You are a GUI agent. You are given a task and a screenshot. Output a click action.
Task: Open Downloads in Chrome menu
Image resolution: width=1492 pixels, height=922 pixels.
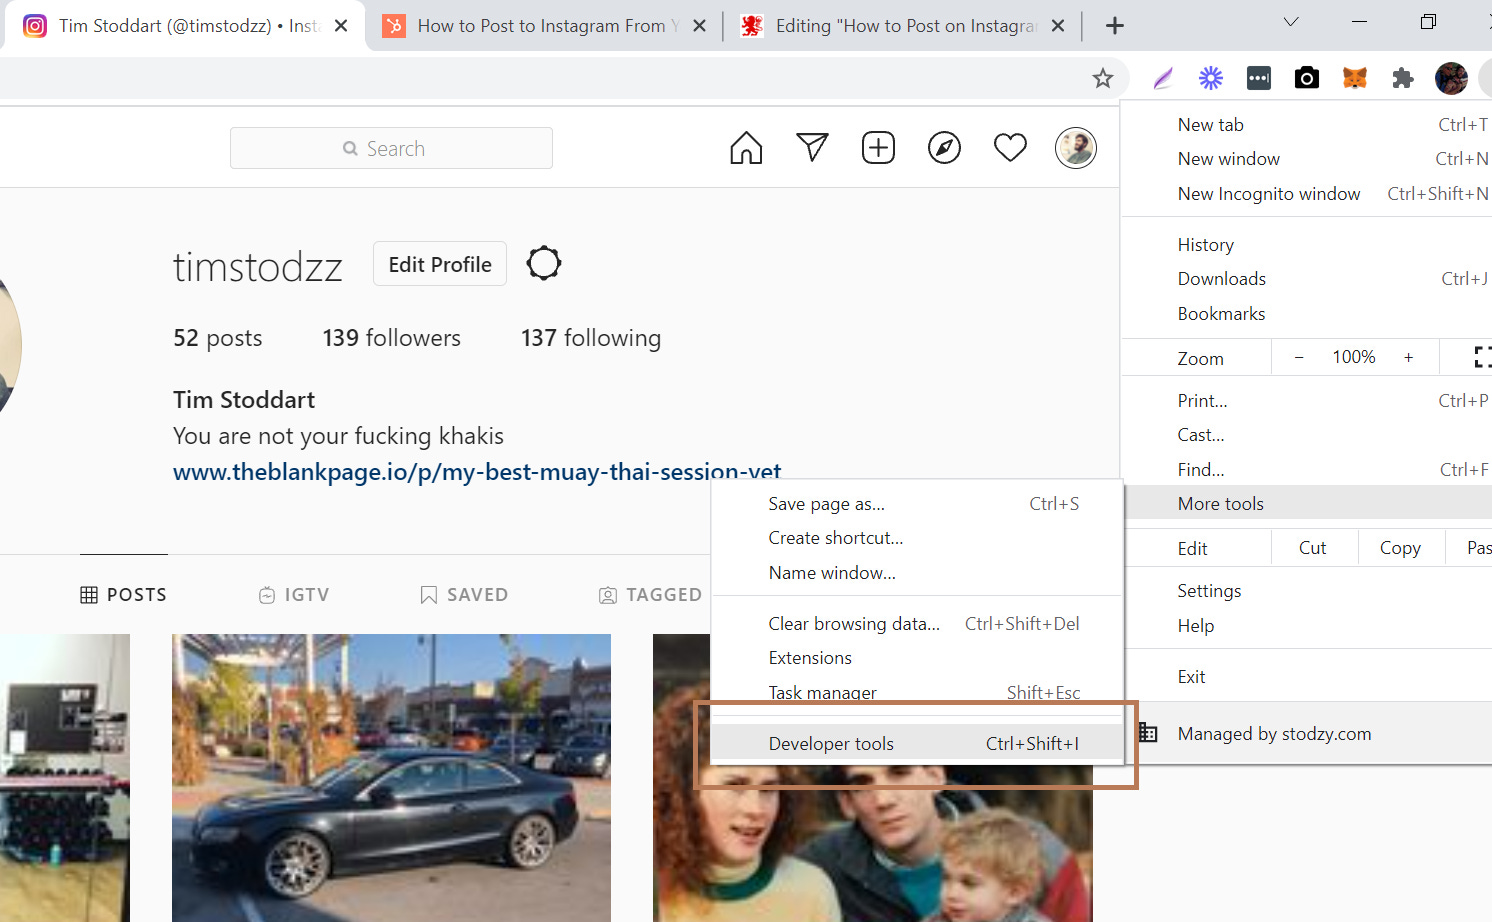(x=1307, y=279)
